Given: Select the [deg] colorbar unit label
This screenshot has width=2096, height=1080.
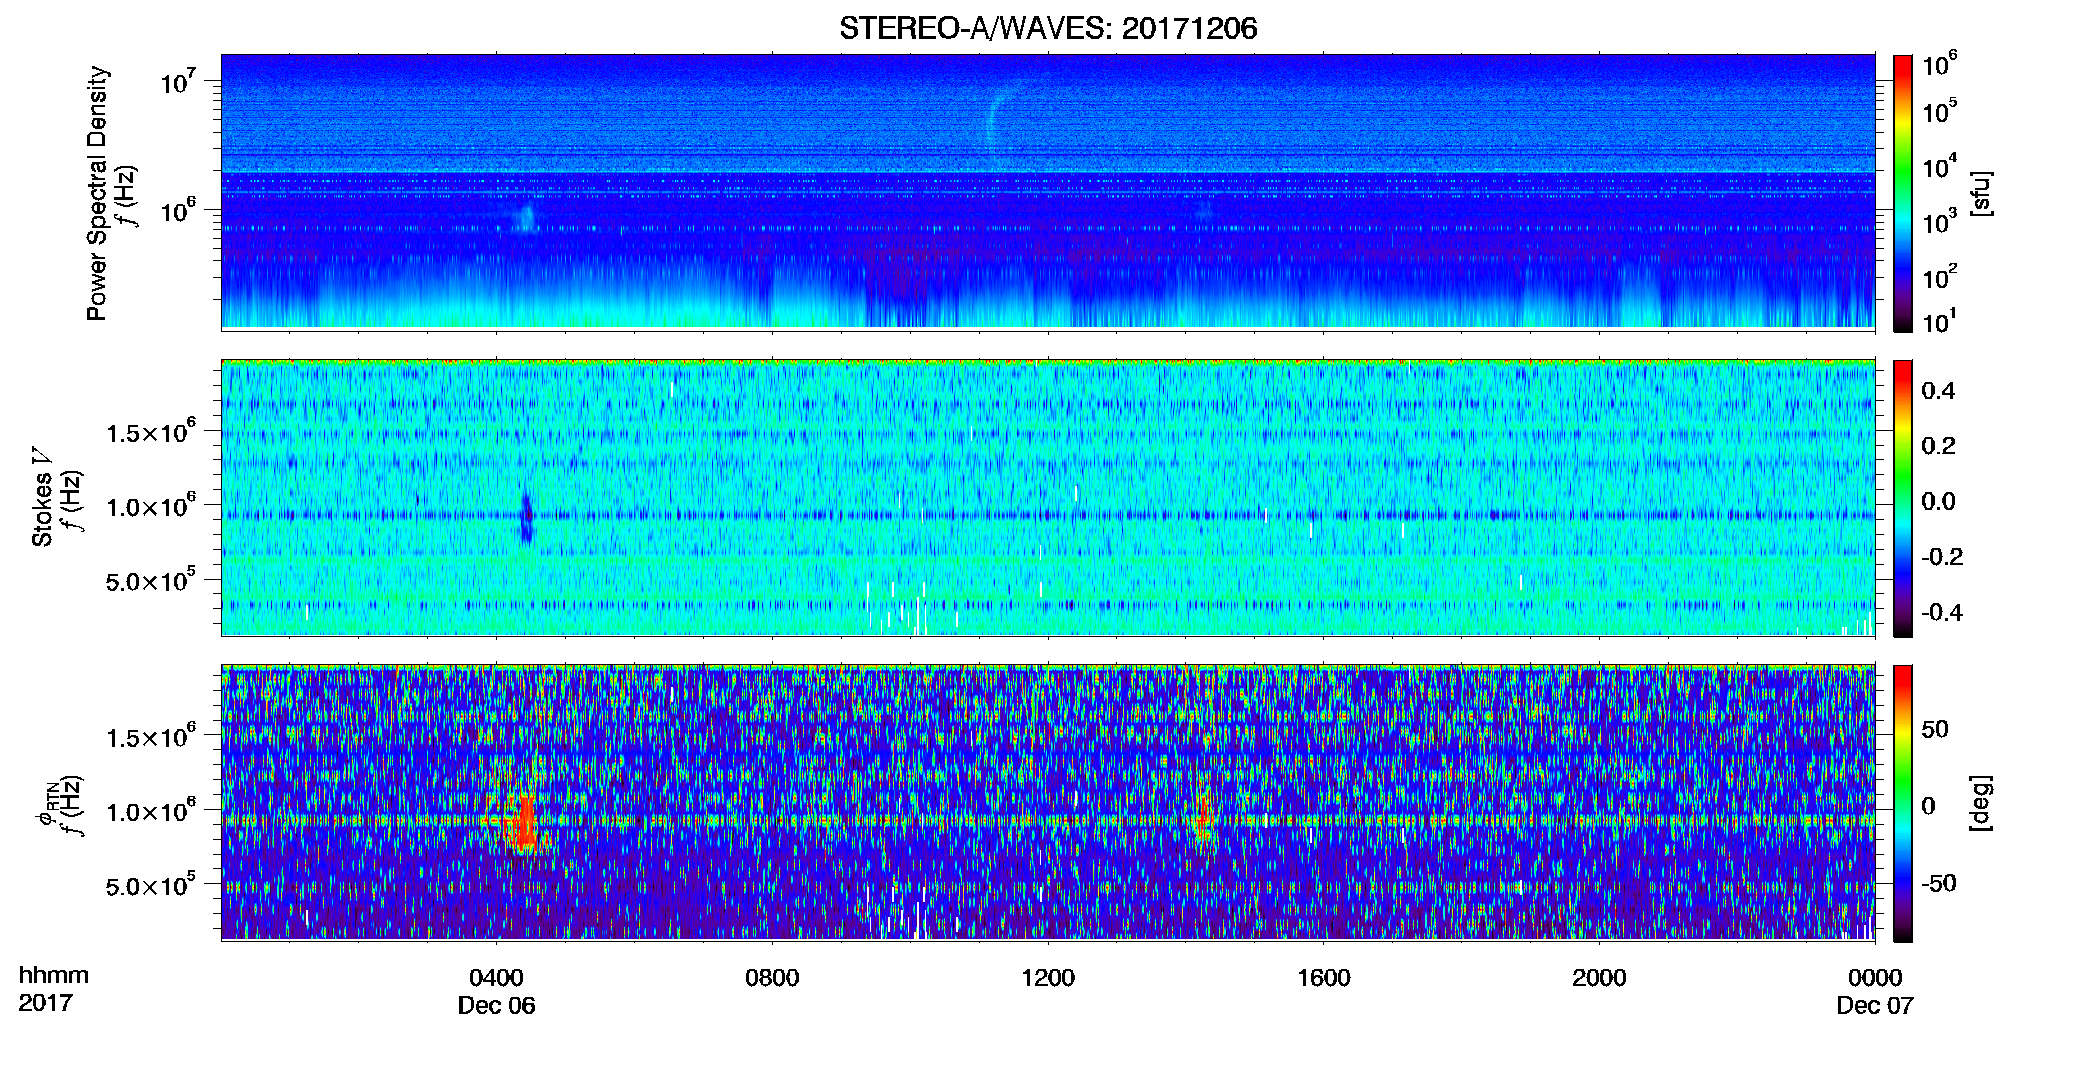Looking at the screenshot, I should tap(1981, 803).
